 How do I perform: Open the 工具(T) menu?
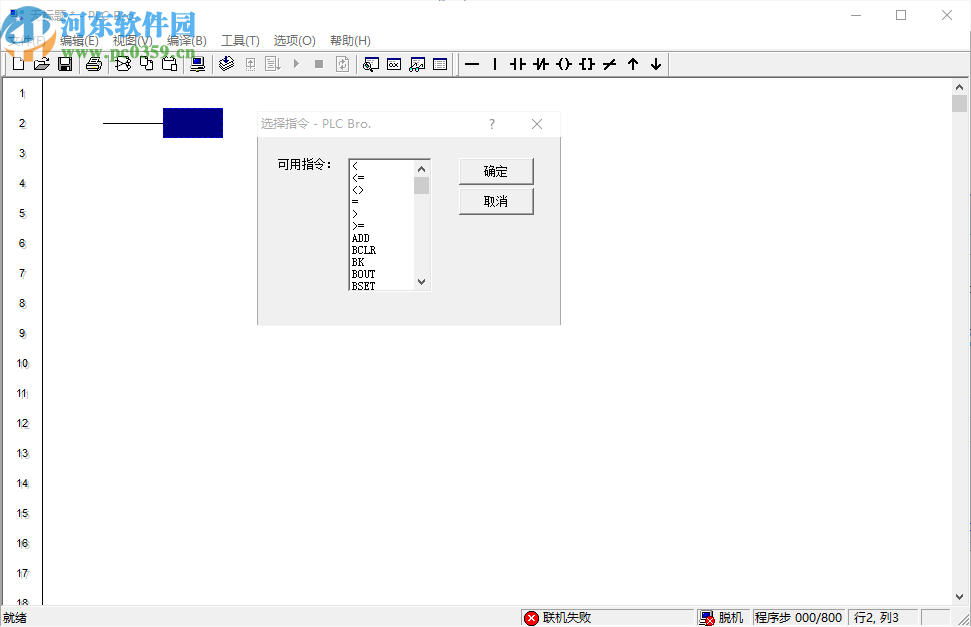239,40
